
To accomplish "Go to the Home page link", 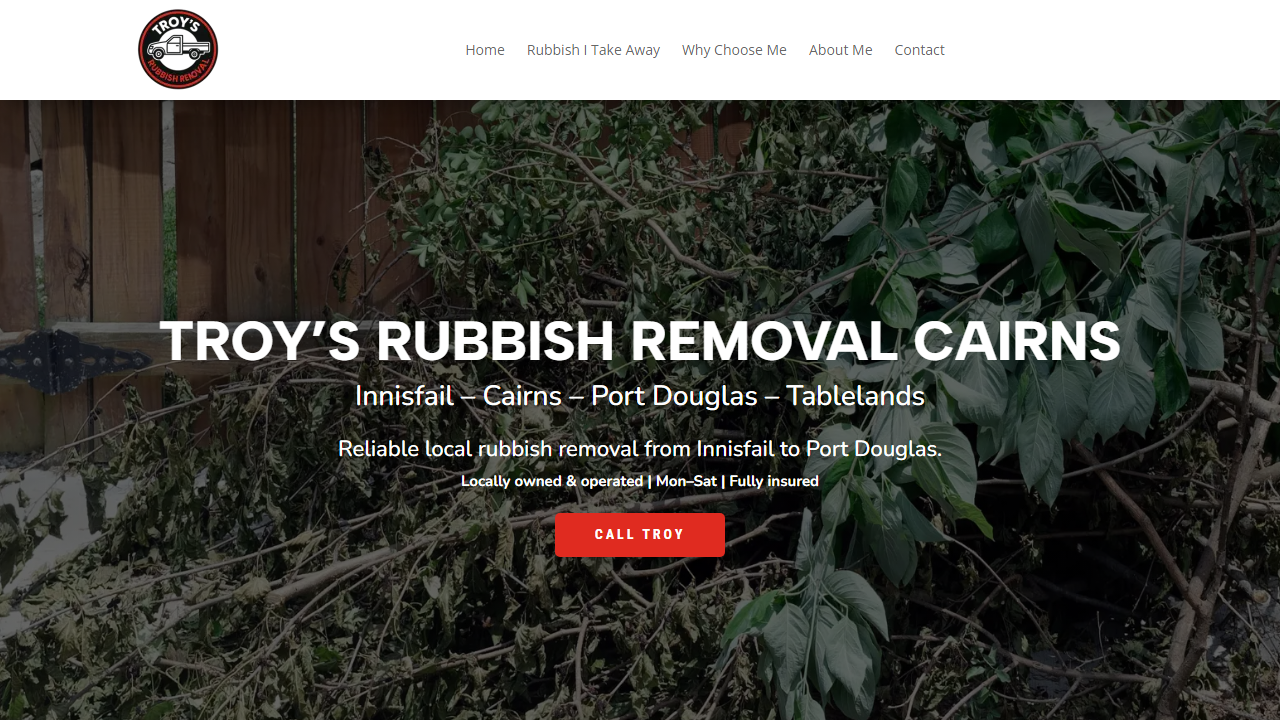I will pos(485,50).
